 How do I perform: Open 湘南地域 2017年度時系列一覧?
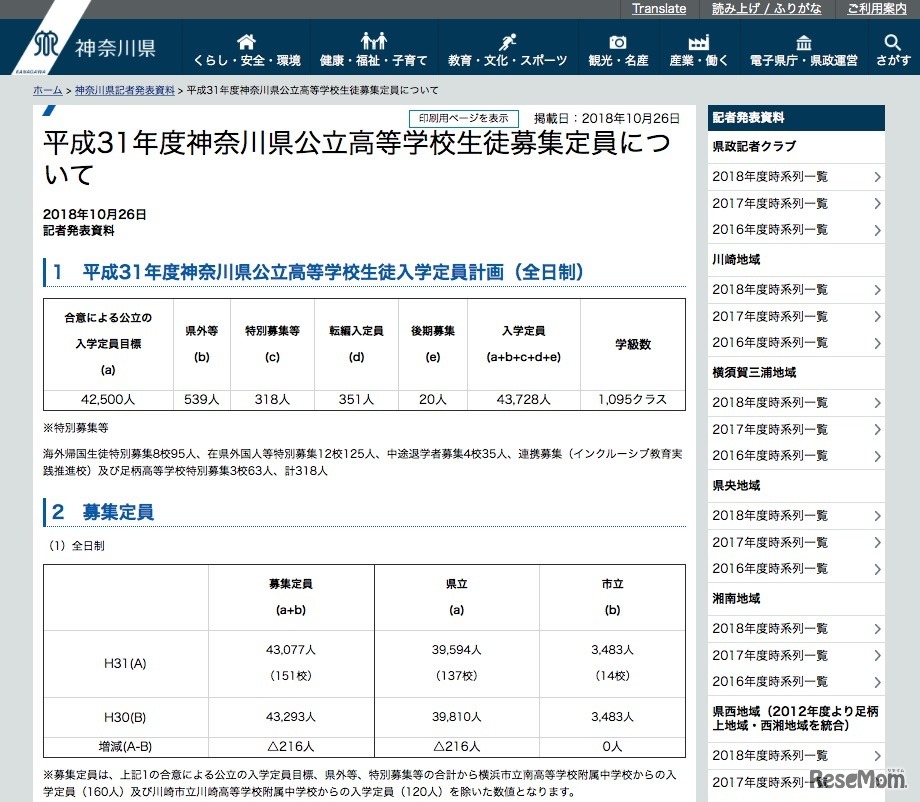(x=770, y=655)
